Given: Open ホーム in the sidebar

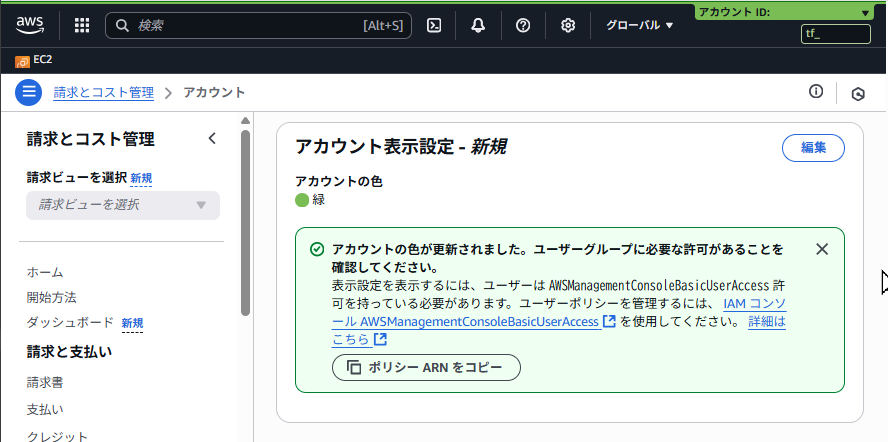Looking at the screenshot, I should (x=45, y=272).
